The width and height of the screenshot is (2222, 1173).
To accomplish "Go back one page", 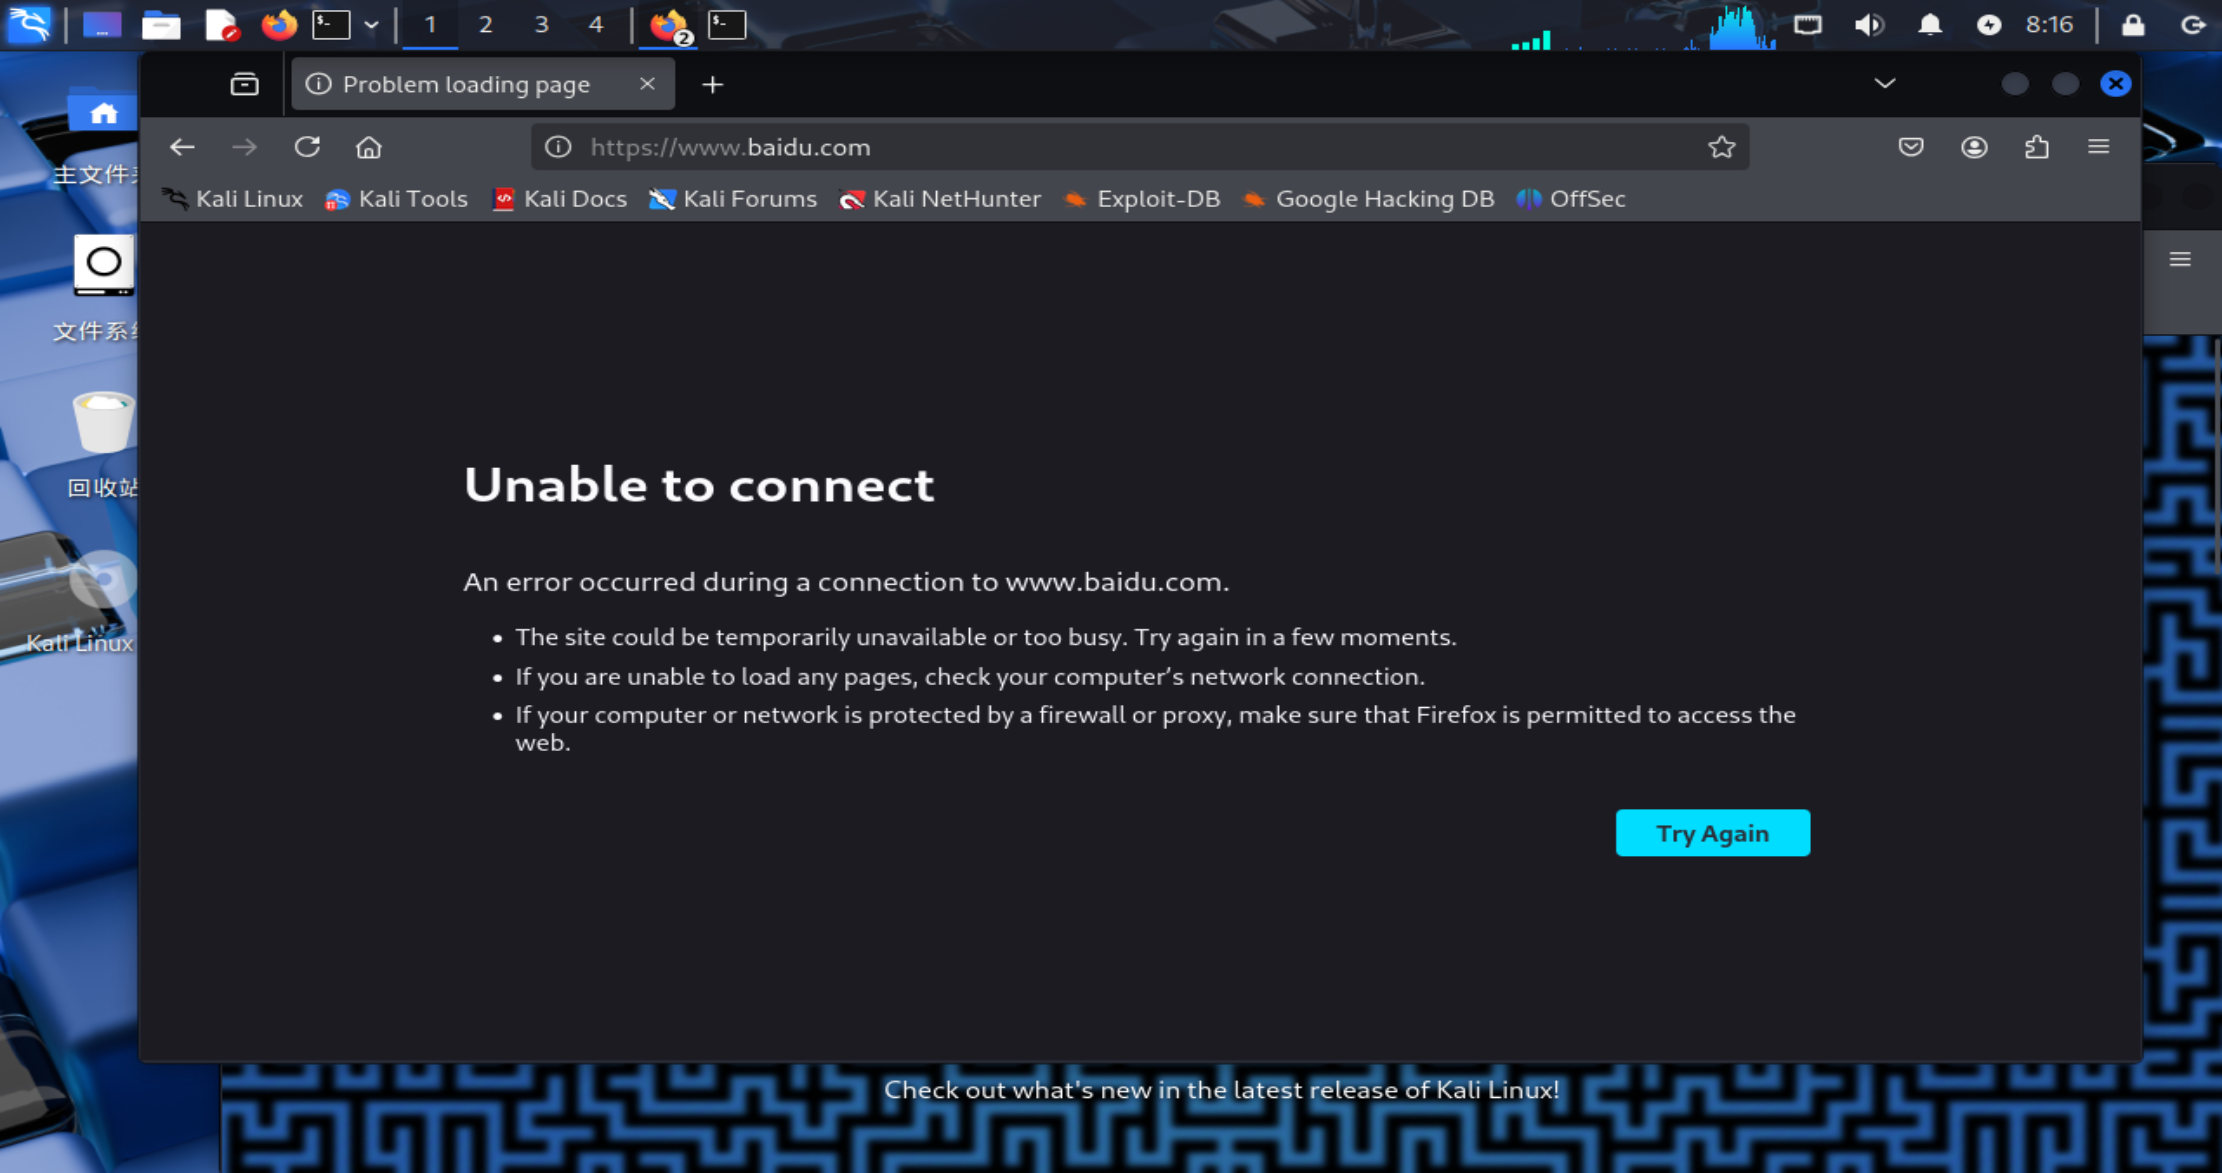I will click(x=182, y=147).
